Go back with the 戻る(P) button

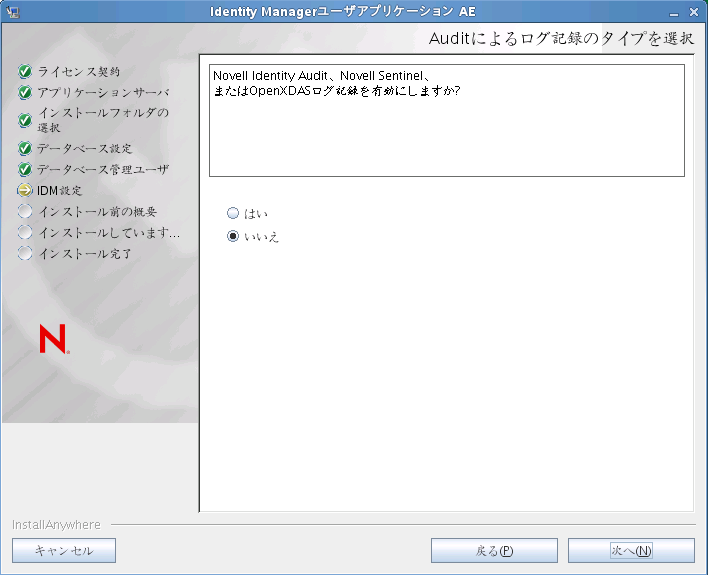(494, 550)
